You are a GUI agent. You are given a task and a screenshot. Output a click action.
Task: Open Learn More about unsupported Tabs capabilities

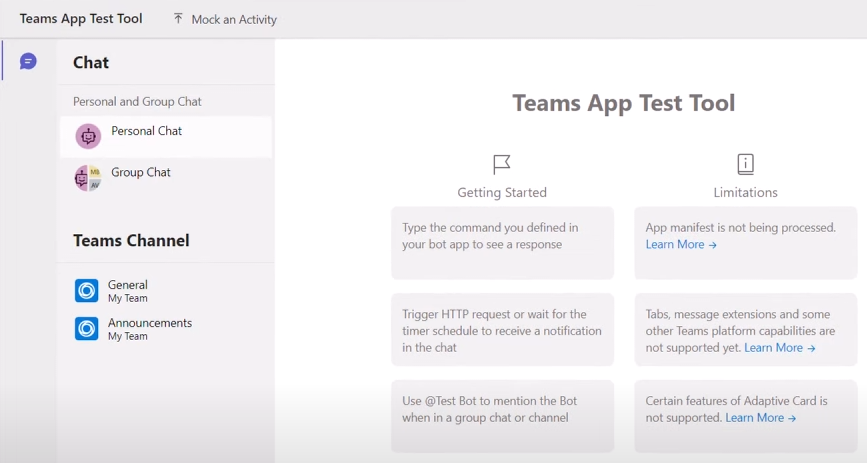[x=780, y=348]
